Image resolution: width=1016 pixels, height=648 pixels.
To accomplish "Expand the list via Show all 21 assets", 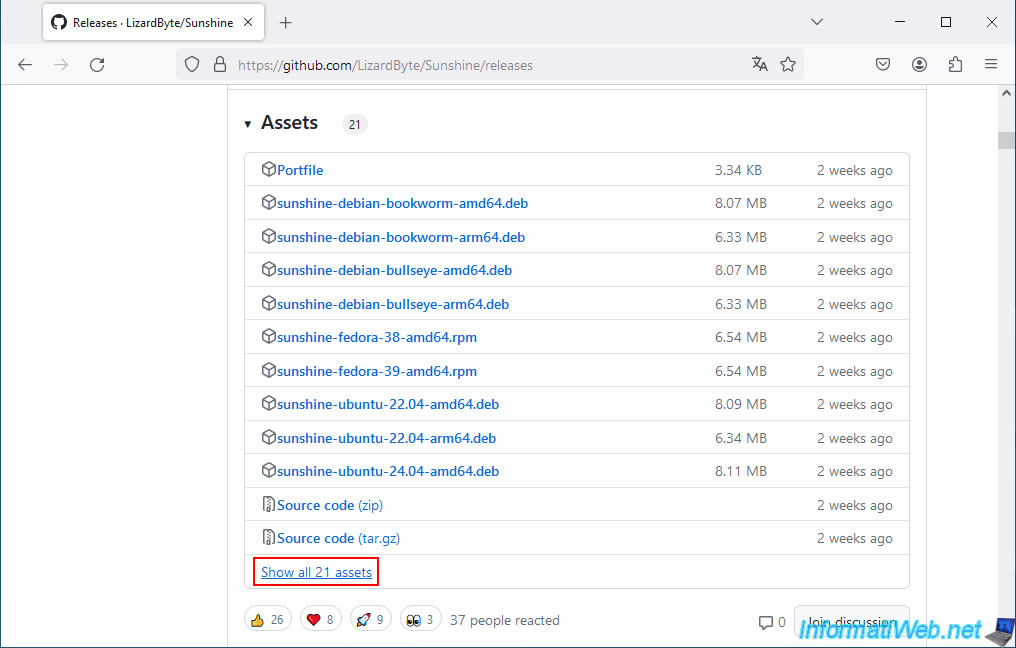I will (316, 572).
